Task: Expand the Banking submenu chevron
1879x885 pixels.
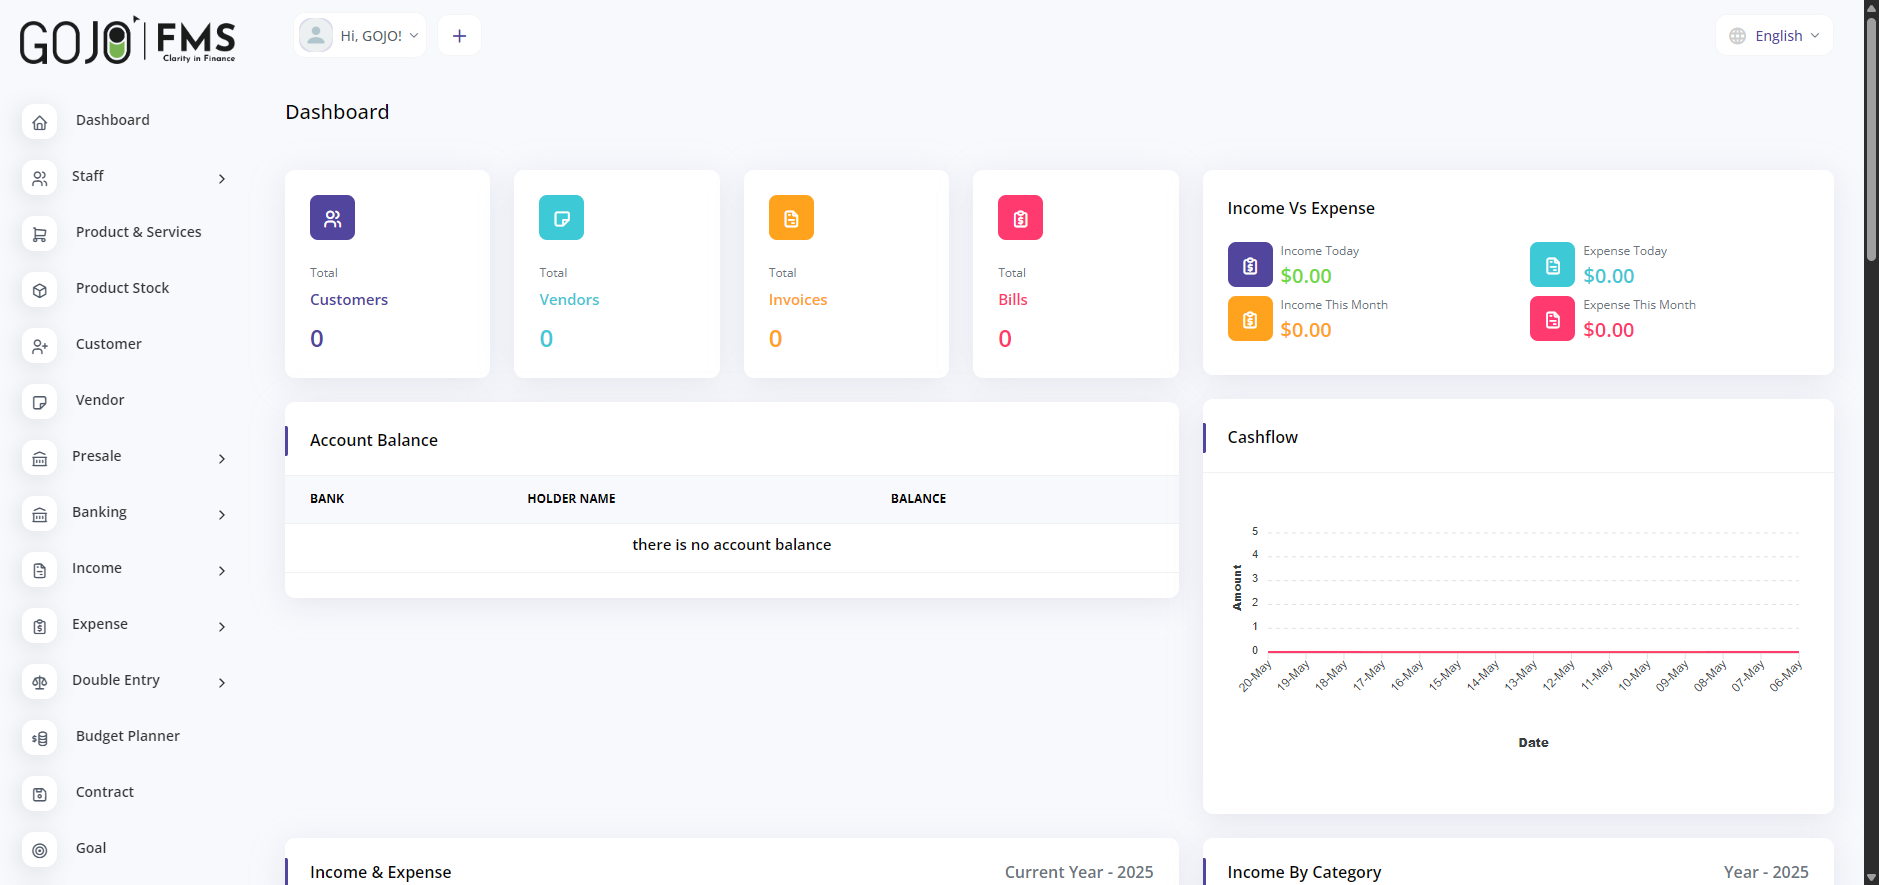Action: pyautogui.click(x=222, y=515)
